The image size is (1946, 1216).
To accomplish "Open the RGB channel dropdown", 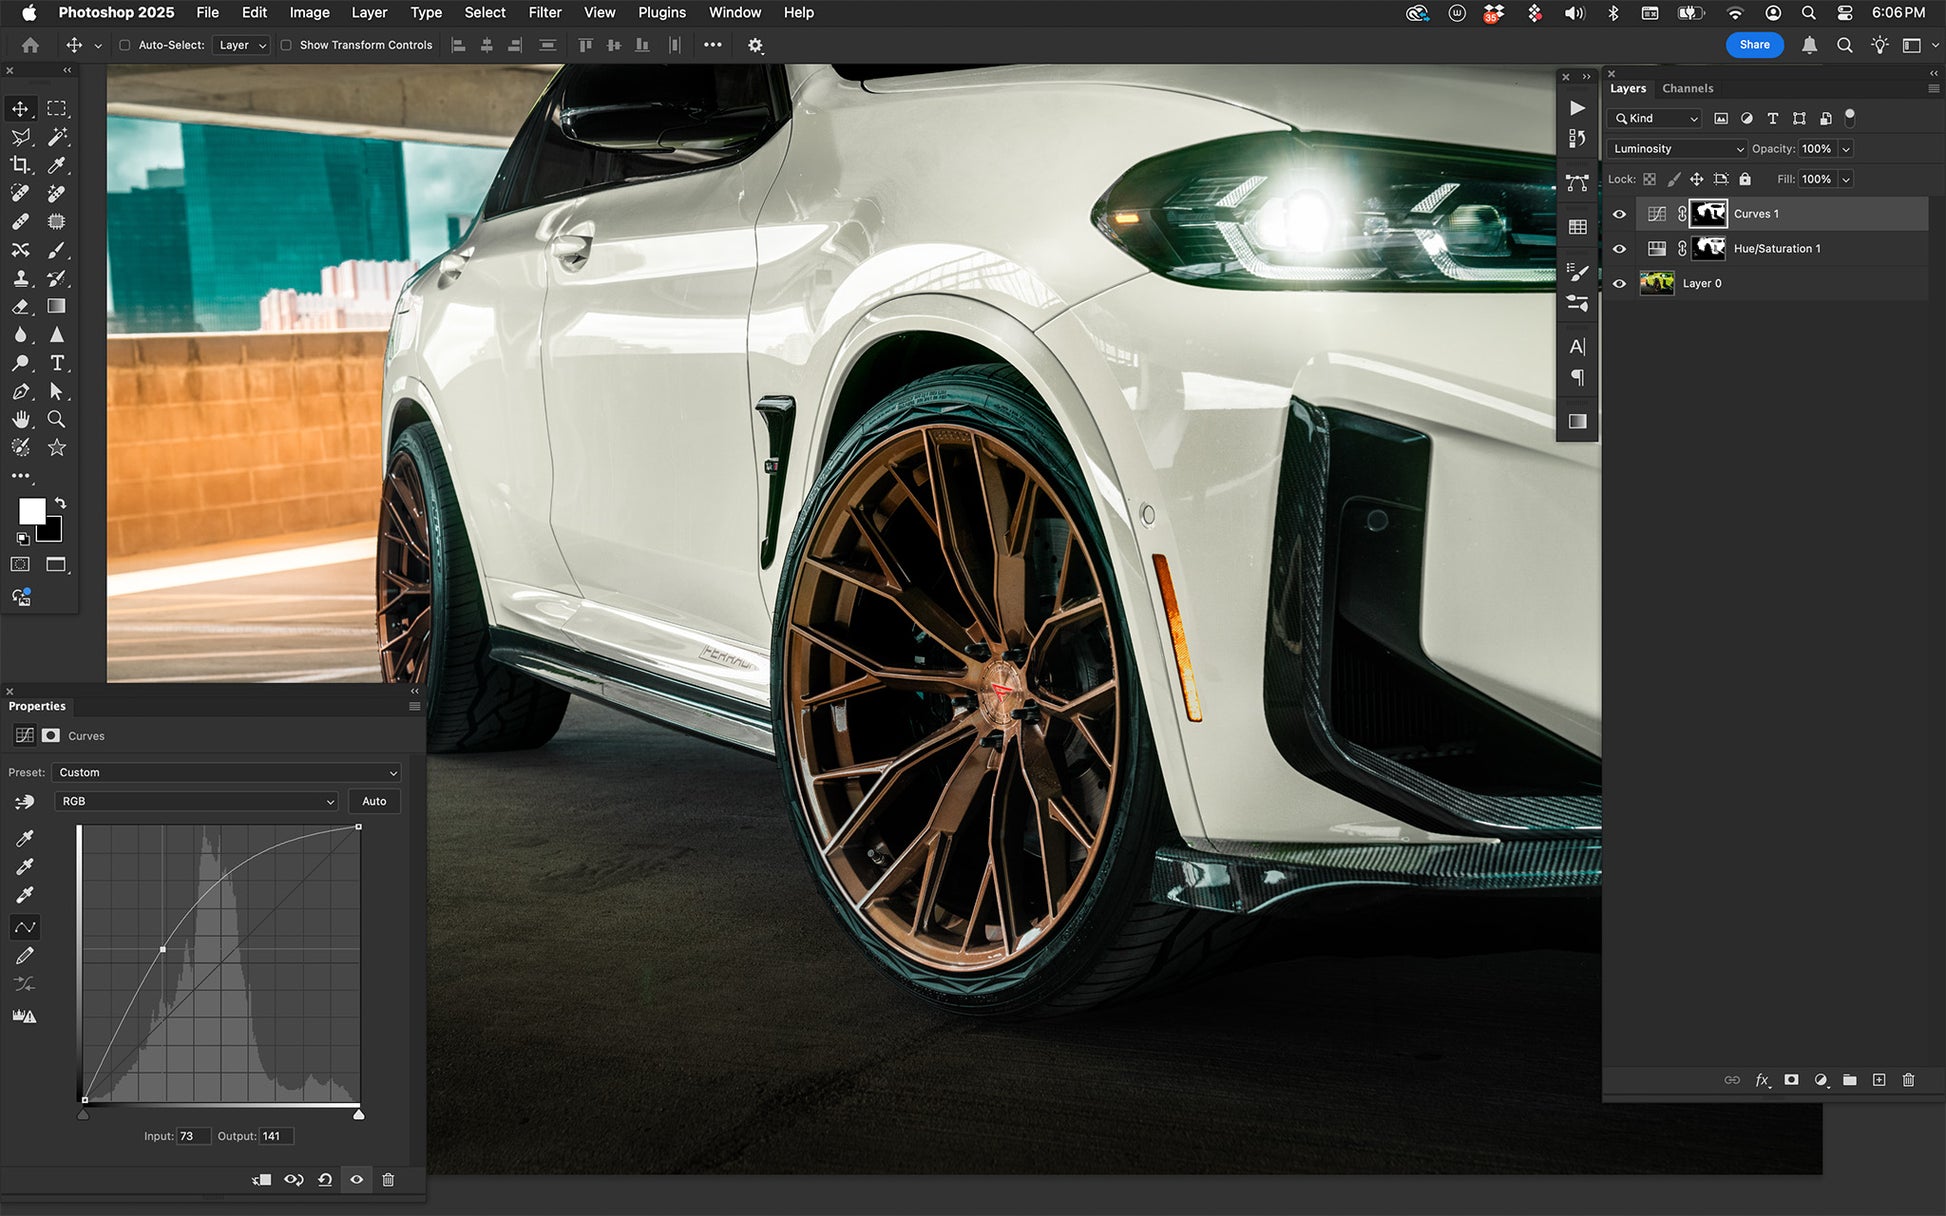I will pyautogui.click(x=196, y=801).
